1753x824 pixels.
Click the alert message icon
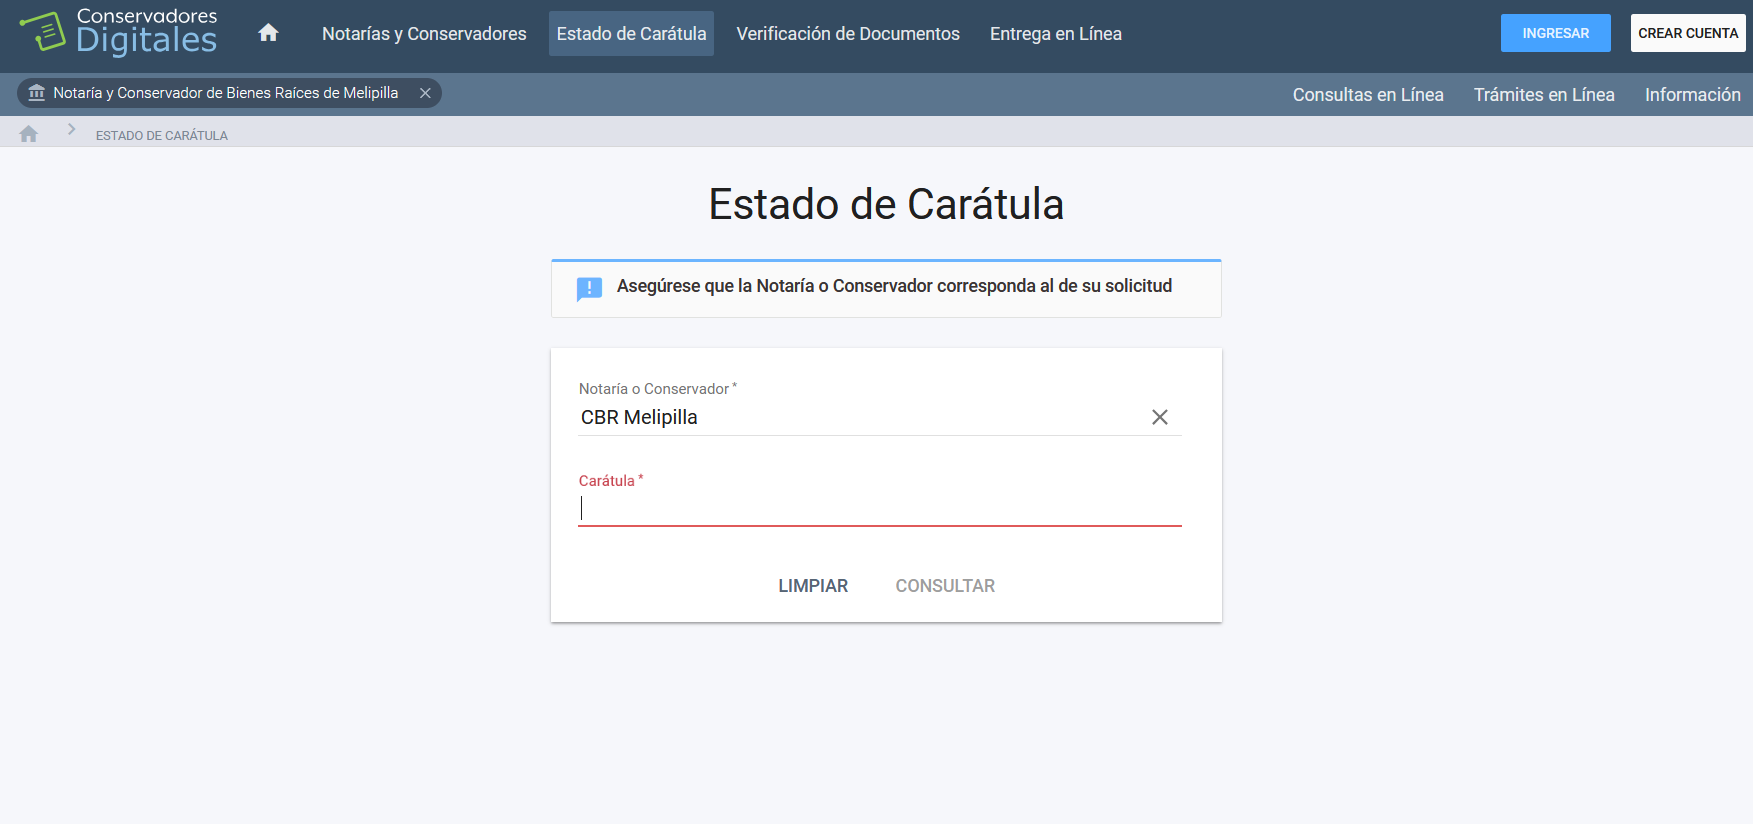pyautogui.click(x=589, y=289)
